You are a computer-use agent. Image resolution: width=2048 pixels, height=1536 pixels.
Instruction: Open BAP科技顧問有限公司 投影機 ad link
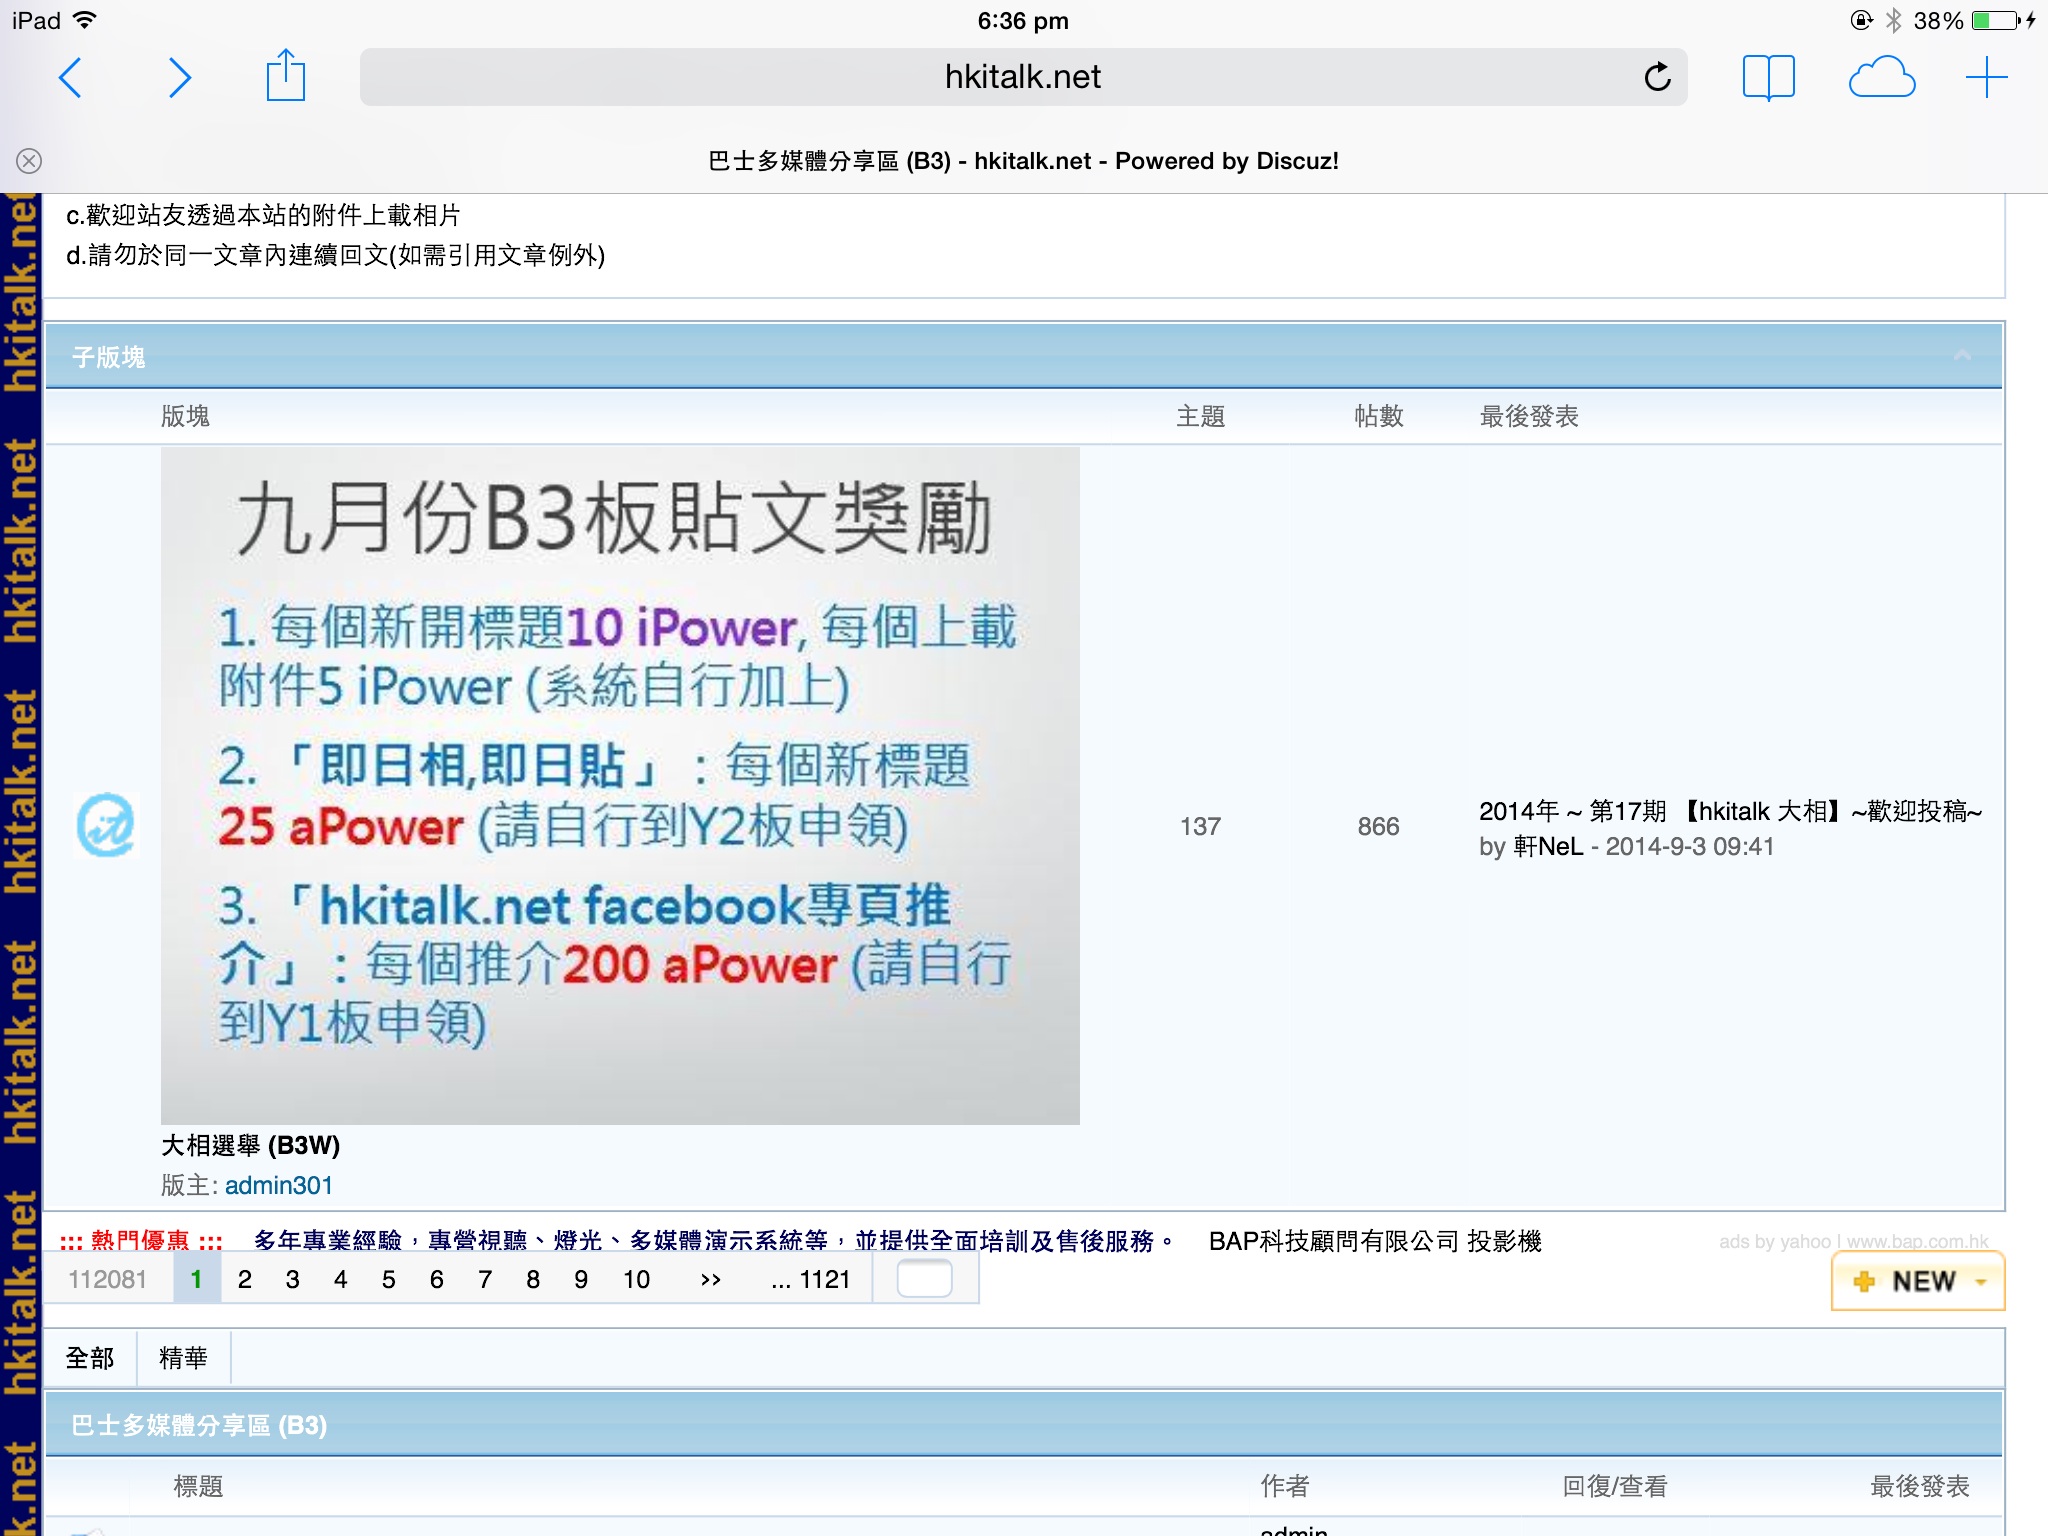1375,1241
